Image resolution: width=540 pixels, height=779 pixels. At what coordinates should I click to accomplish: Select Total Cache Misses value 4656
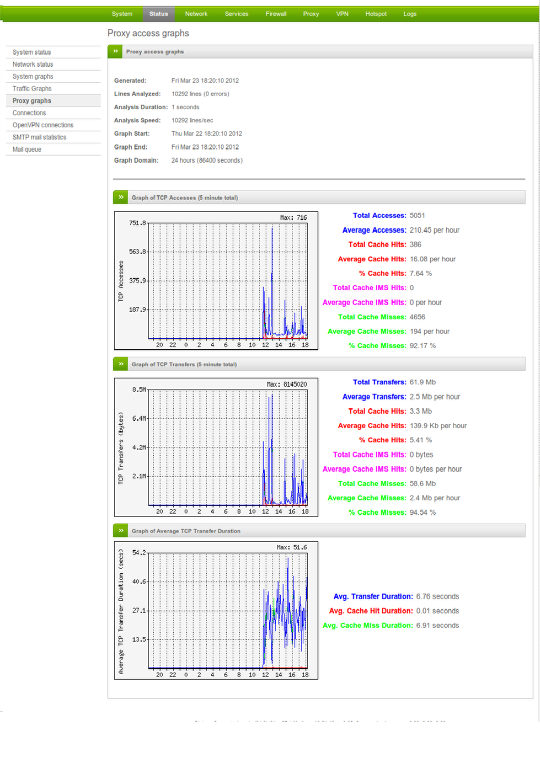tap(417, 317)
